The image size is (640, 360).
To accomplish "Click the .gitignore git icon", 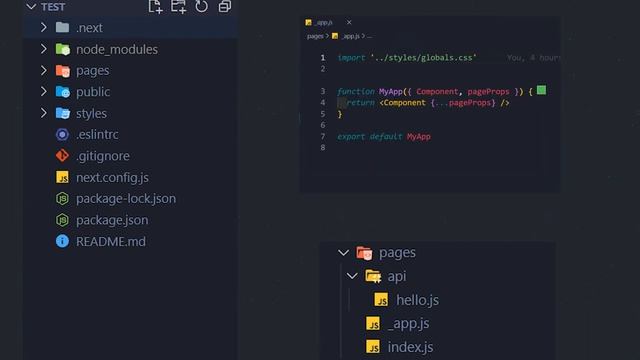I will (62, 156).
